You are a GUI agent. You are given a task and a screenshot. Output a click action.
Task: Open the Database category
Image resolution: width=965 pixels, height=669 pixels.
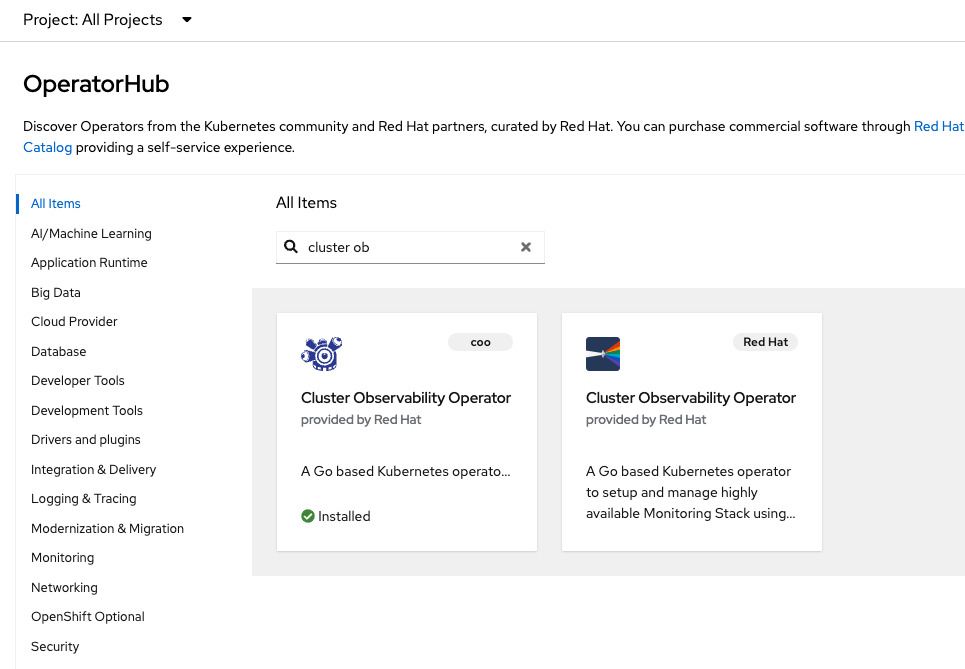(59, 352)
